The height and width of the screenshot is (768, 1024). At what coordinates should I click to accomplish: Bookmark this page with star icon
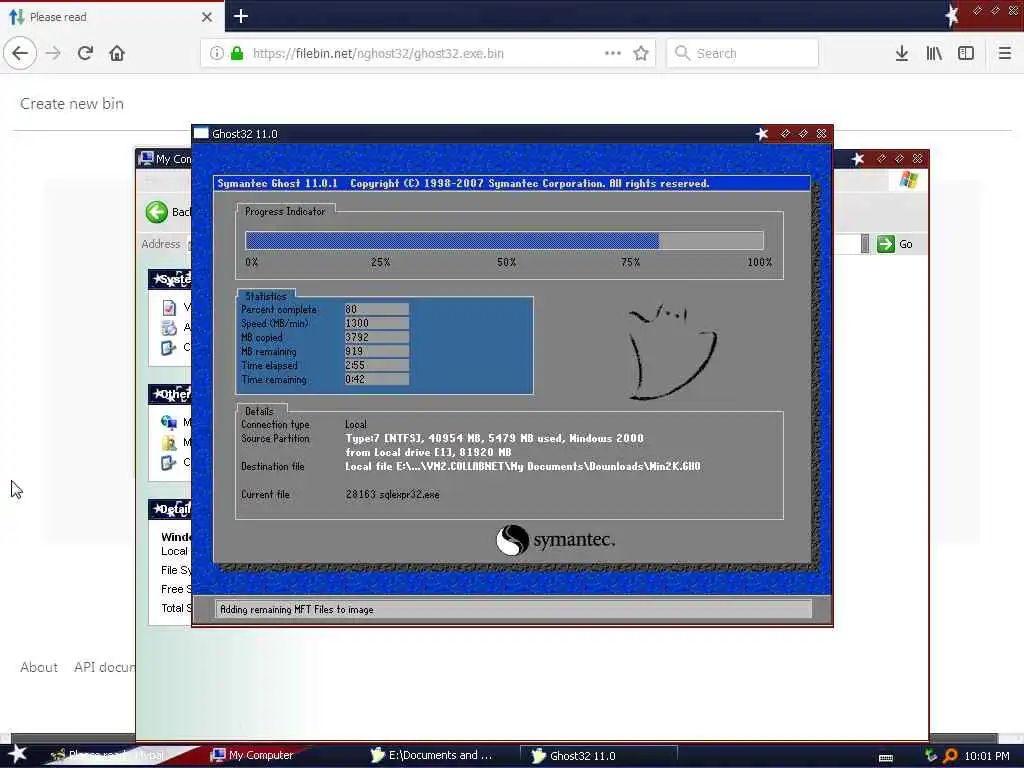pyautogui.click(x=641, y=53)
